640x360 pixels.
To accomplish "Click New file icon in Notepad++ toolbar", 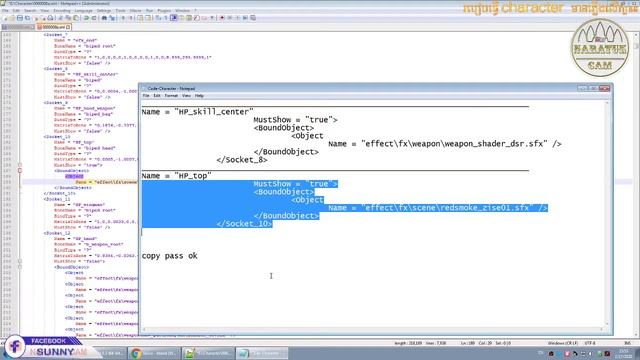I will 5,18.
